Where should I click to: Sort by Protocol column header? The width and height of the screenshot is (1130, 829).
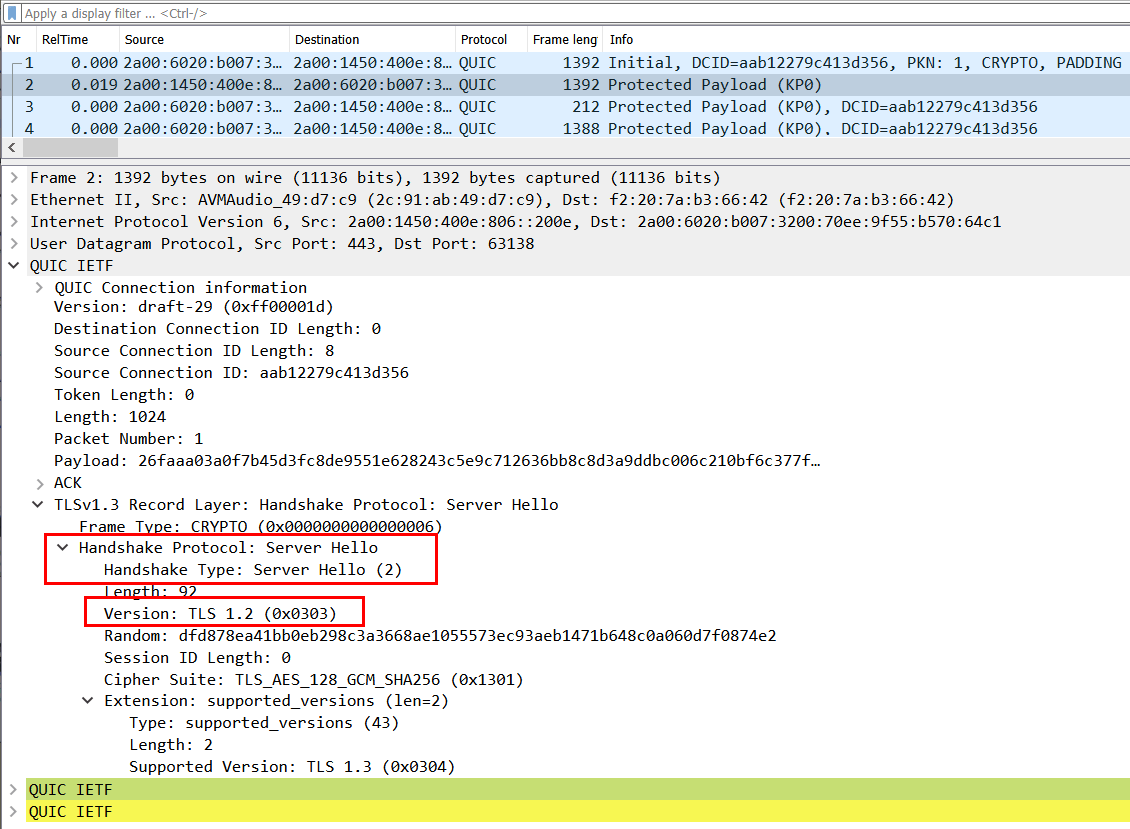click(491, 40)
